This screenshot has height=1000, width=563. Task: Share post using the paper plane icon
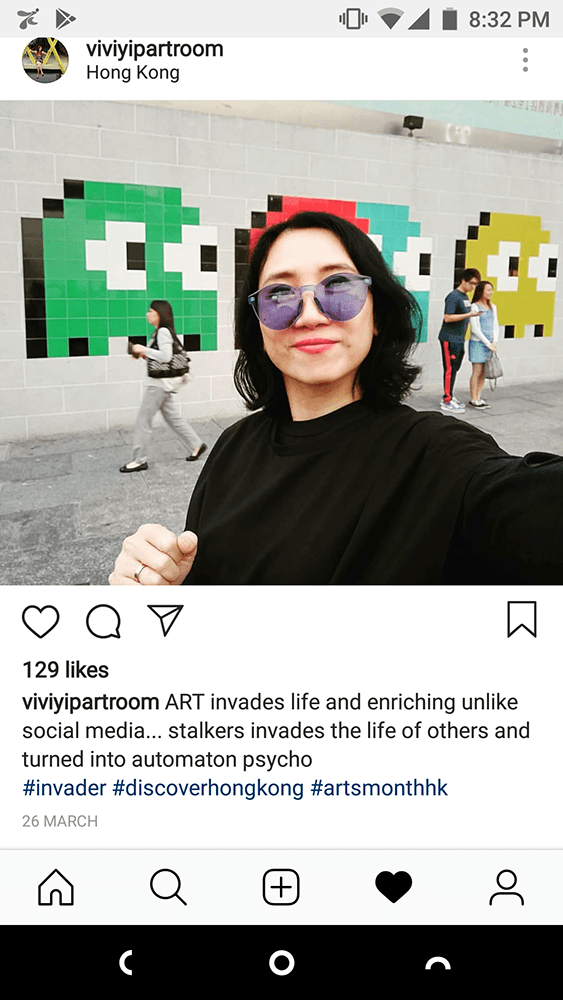click(165, 619)
